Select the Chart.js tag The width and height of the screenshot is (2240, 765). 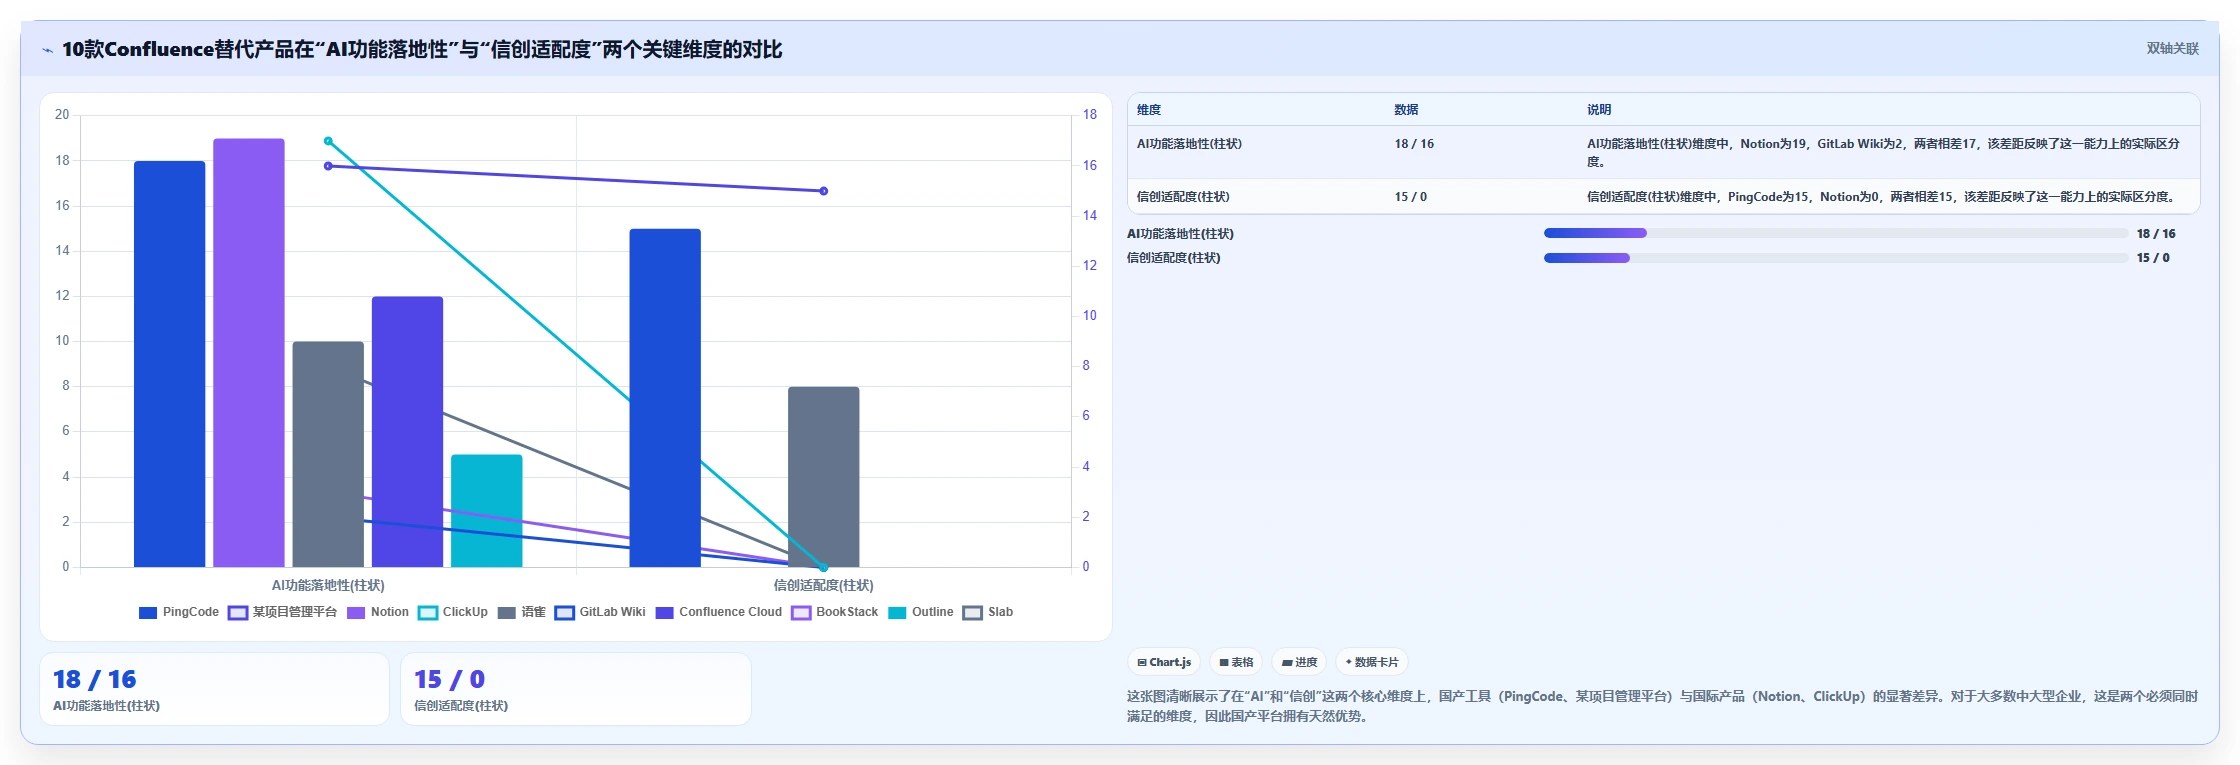pos(1164,662)
